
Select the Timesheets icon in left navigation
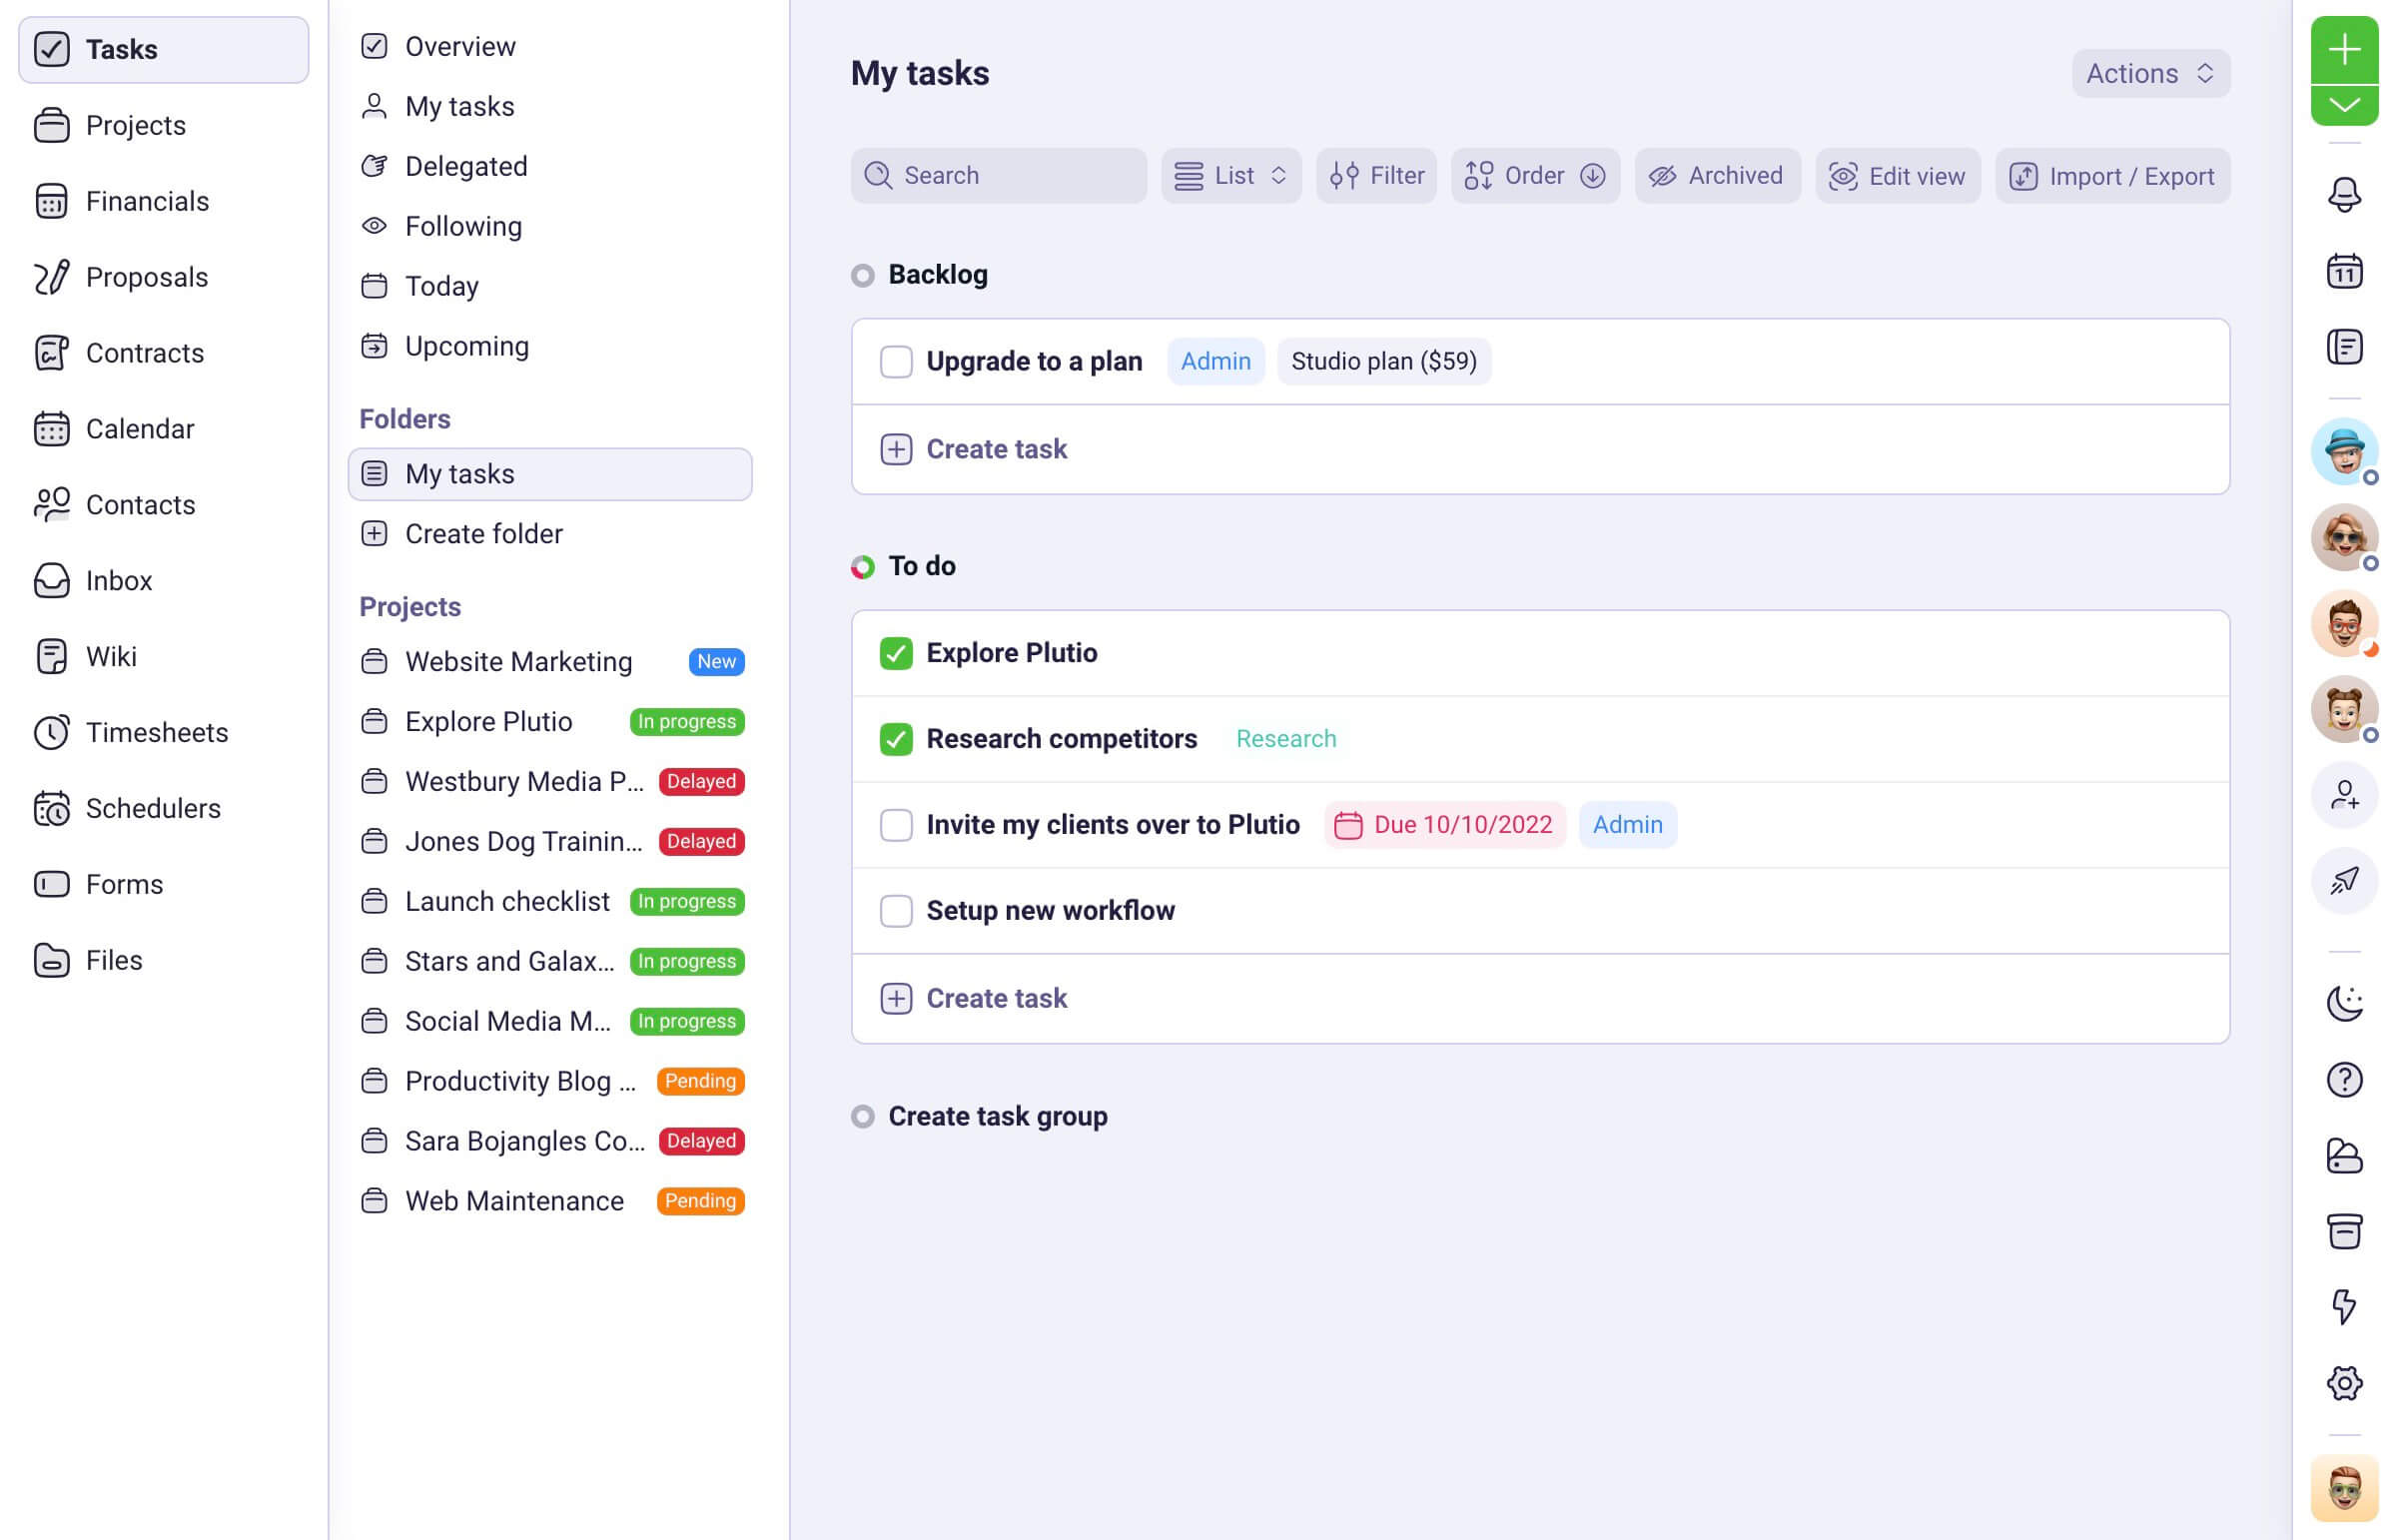coord(52,732)
